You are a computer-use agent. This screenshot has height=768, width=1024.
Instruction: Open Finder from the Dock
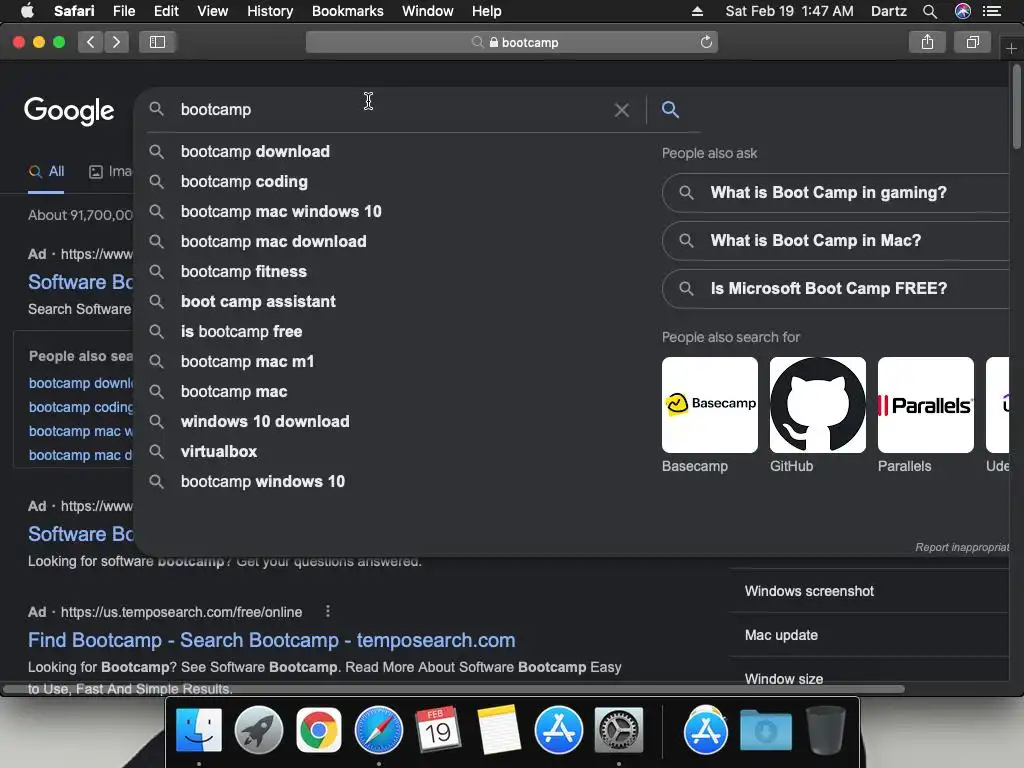(199, 730)
